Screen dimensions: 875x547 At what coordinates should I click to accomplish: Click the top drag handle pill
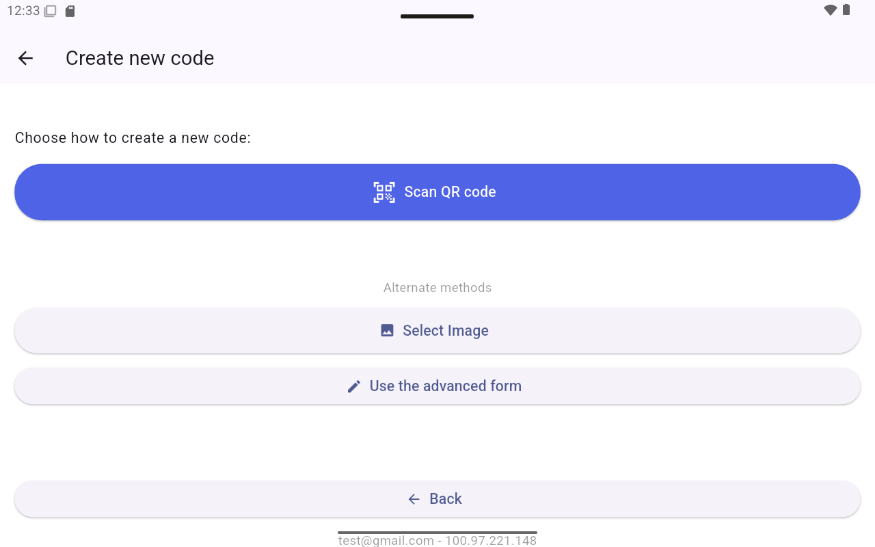438,16
